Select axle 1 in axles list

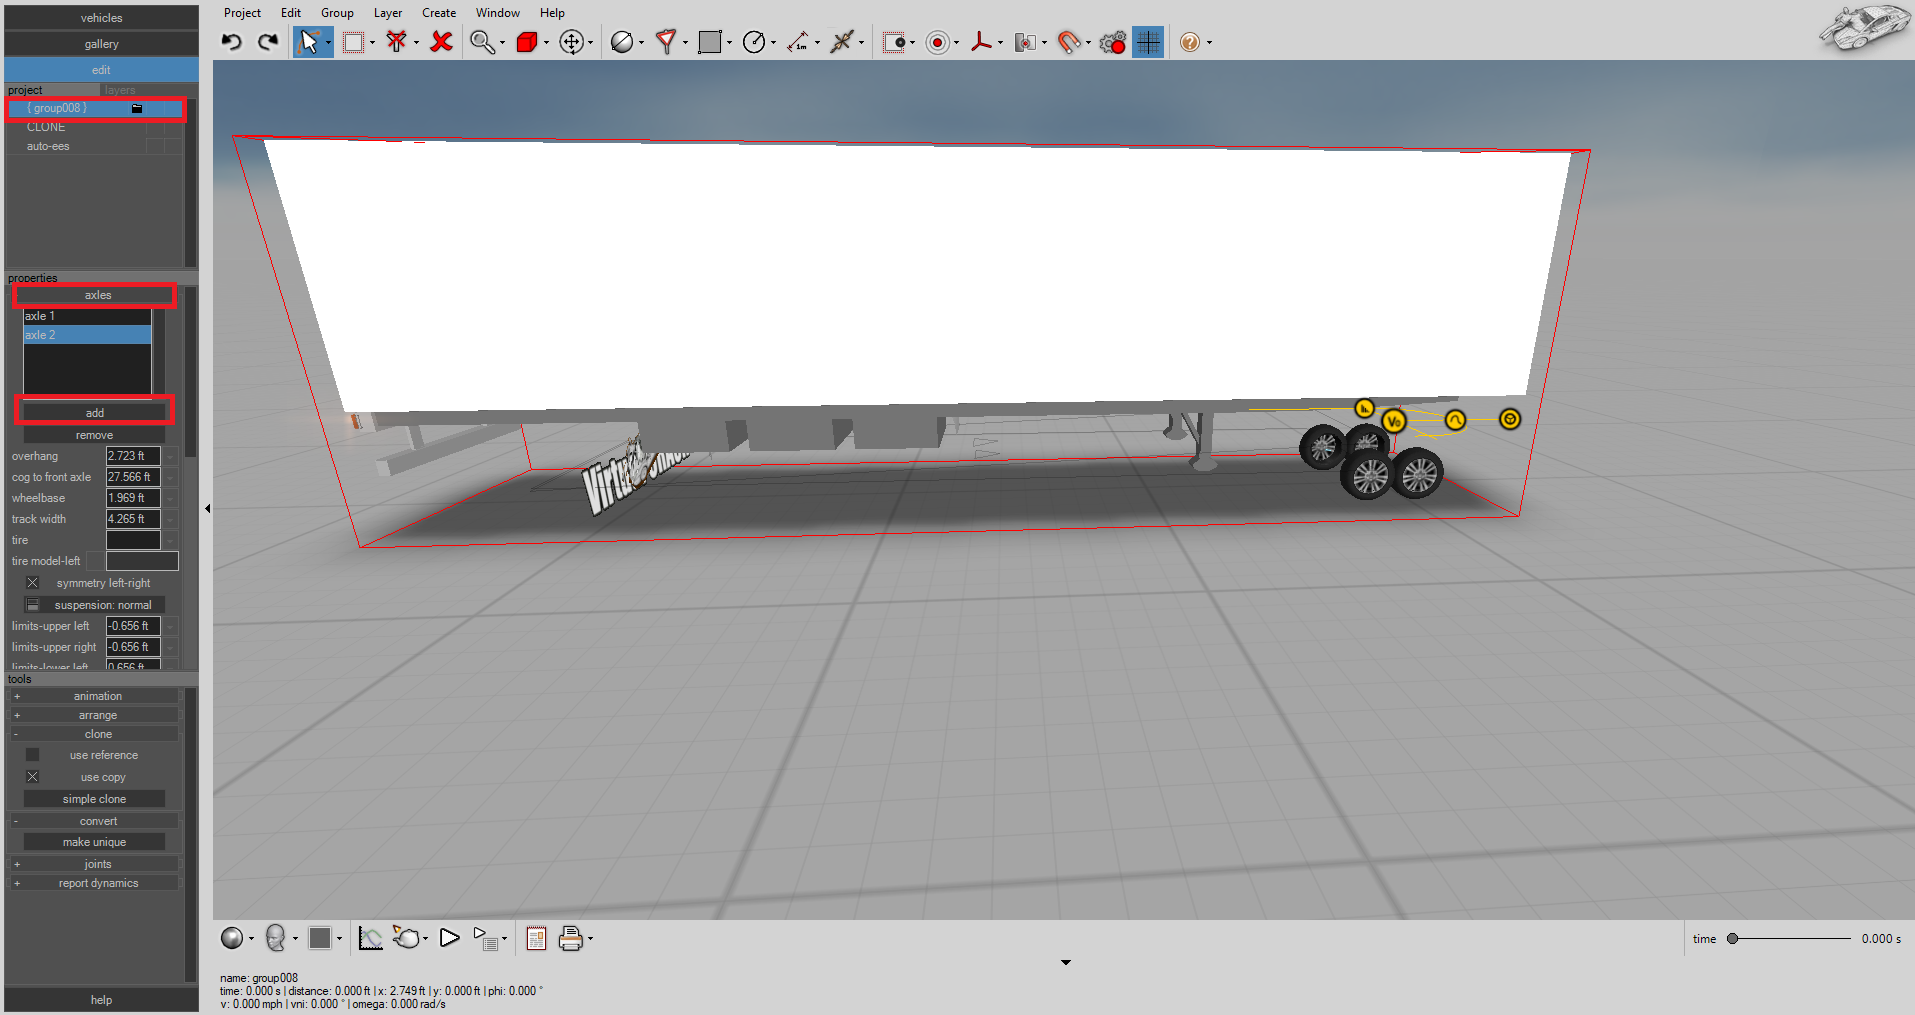point(87,316)
